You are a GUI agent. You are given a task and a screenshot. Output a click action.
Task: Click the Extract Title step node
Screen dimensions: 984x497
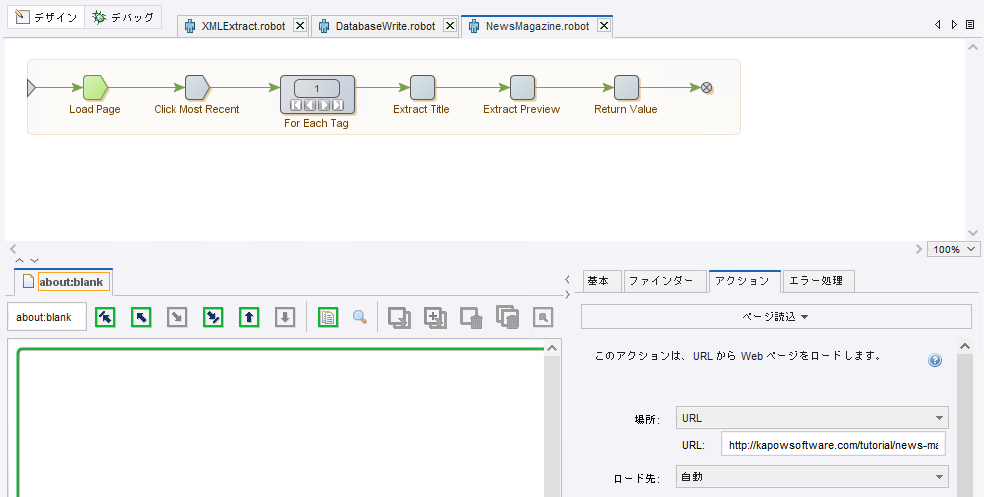pos(422,88)
